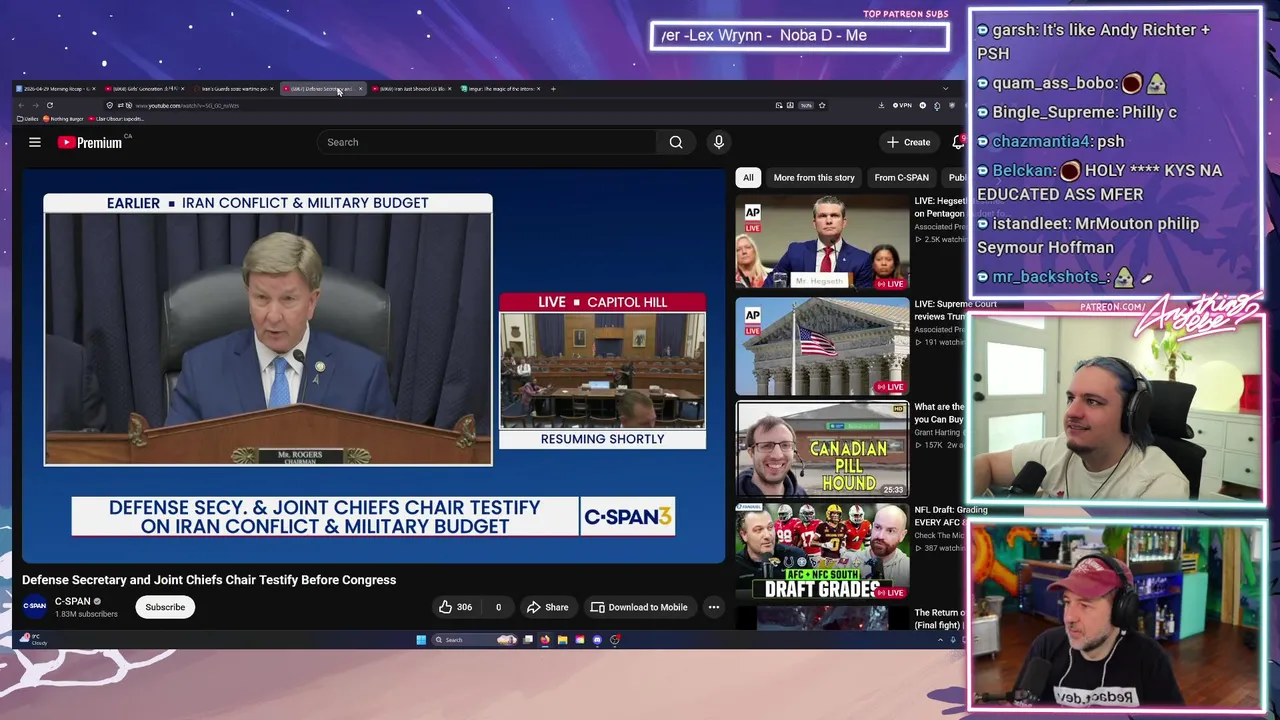This screenshot has width=1280, height=720.
Task: Click Download to Mobile button
Action: pyautogui.click(x=639, y=607)
